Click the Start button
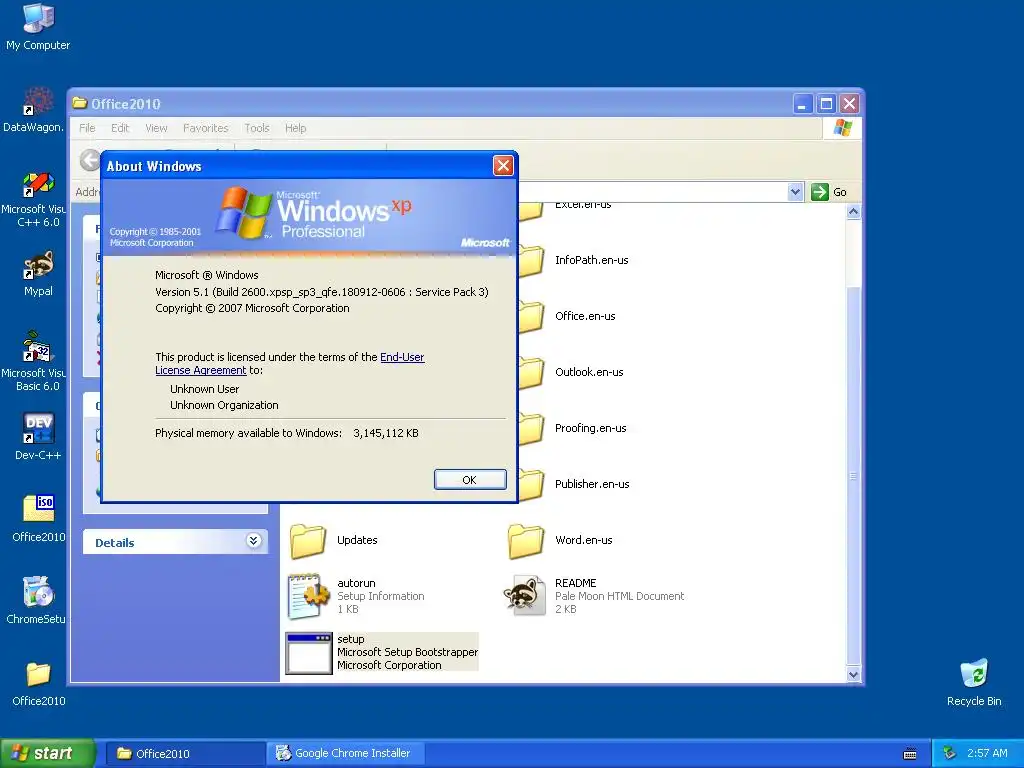1024x768 pixels. click(x=48, y=753)
